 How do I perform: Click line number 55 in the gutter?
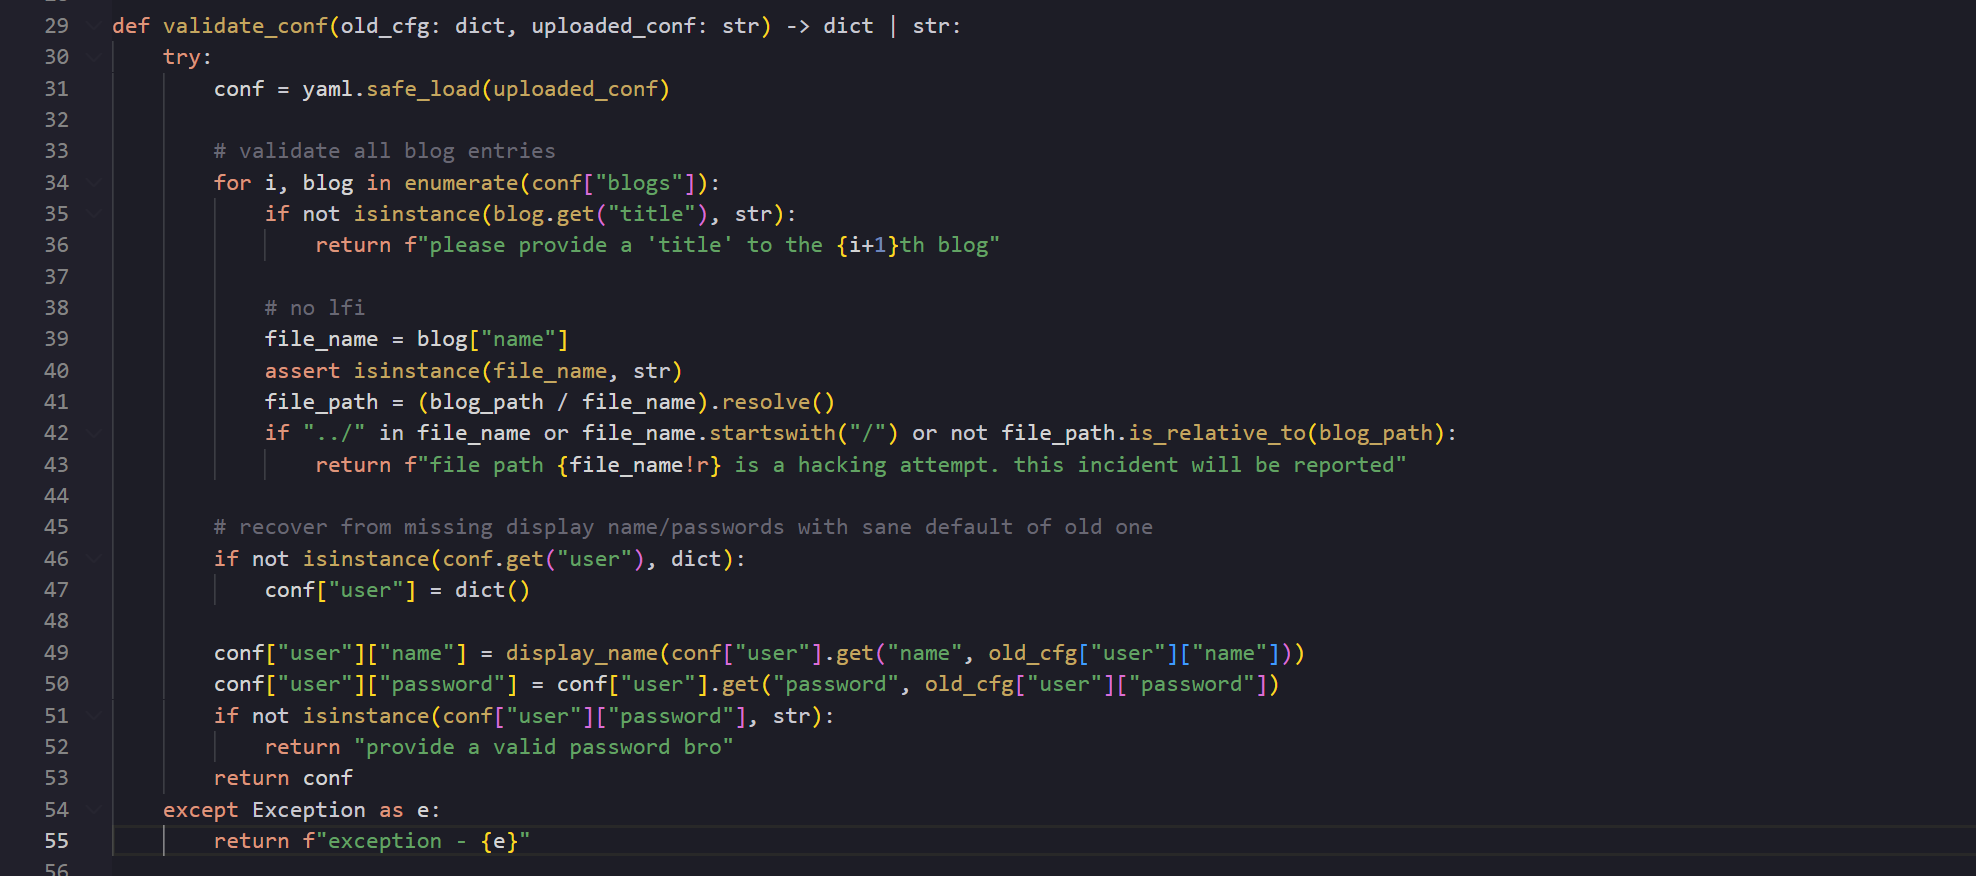click(x=56, y=841)
